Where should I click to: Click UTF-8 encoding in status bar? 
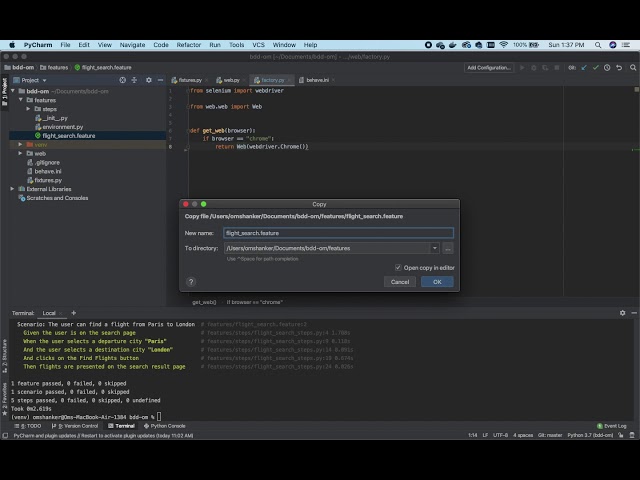tap(500, 435)
